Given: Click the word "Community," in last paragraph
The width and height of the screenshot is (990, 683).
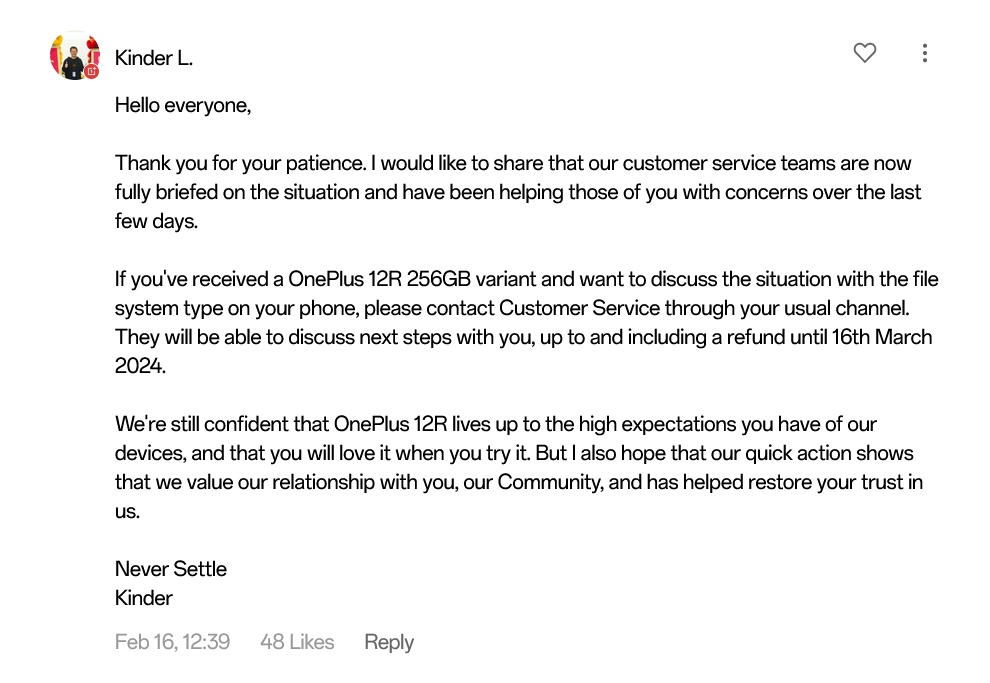Looking at the screenshot, I should click(x=551, y=482).
